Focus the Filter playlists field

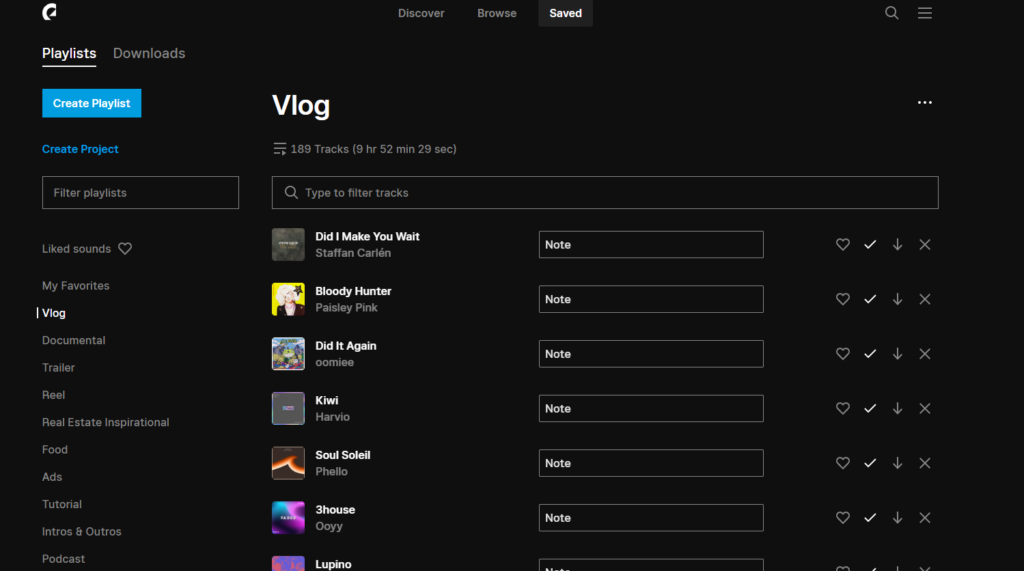point(140,193)
